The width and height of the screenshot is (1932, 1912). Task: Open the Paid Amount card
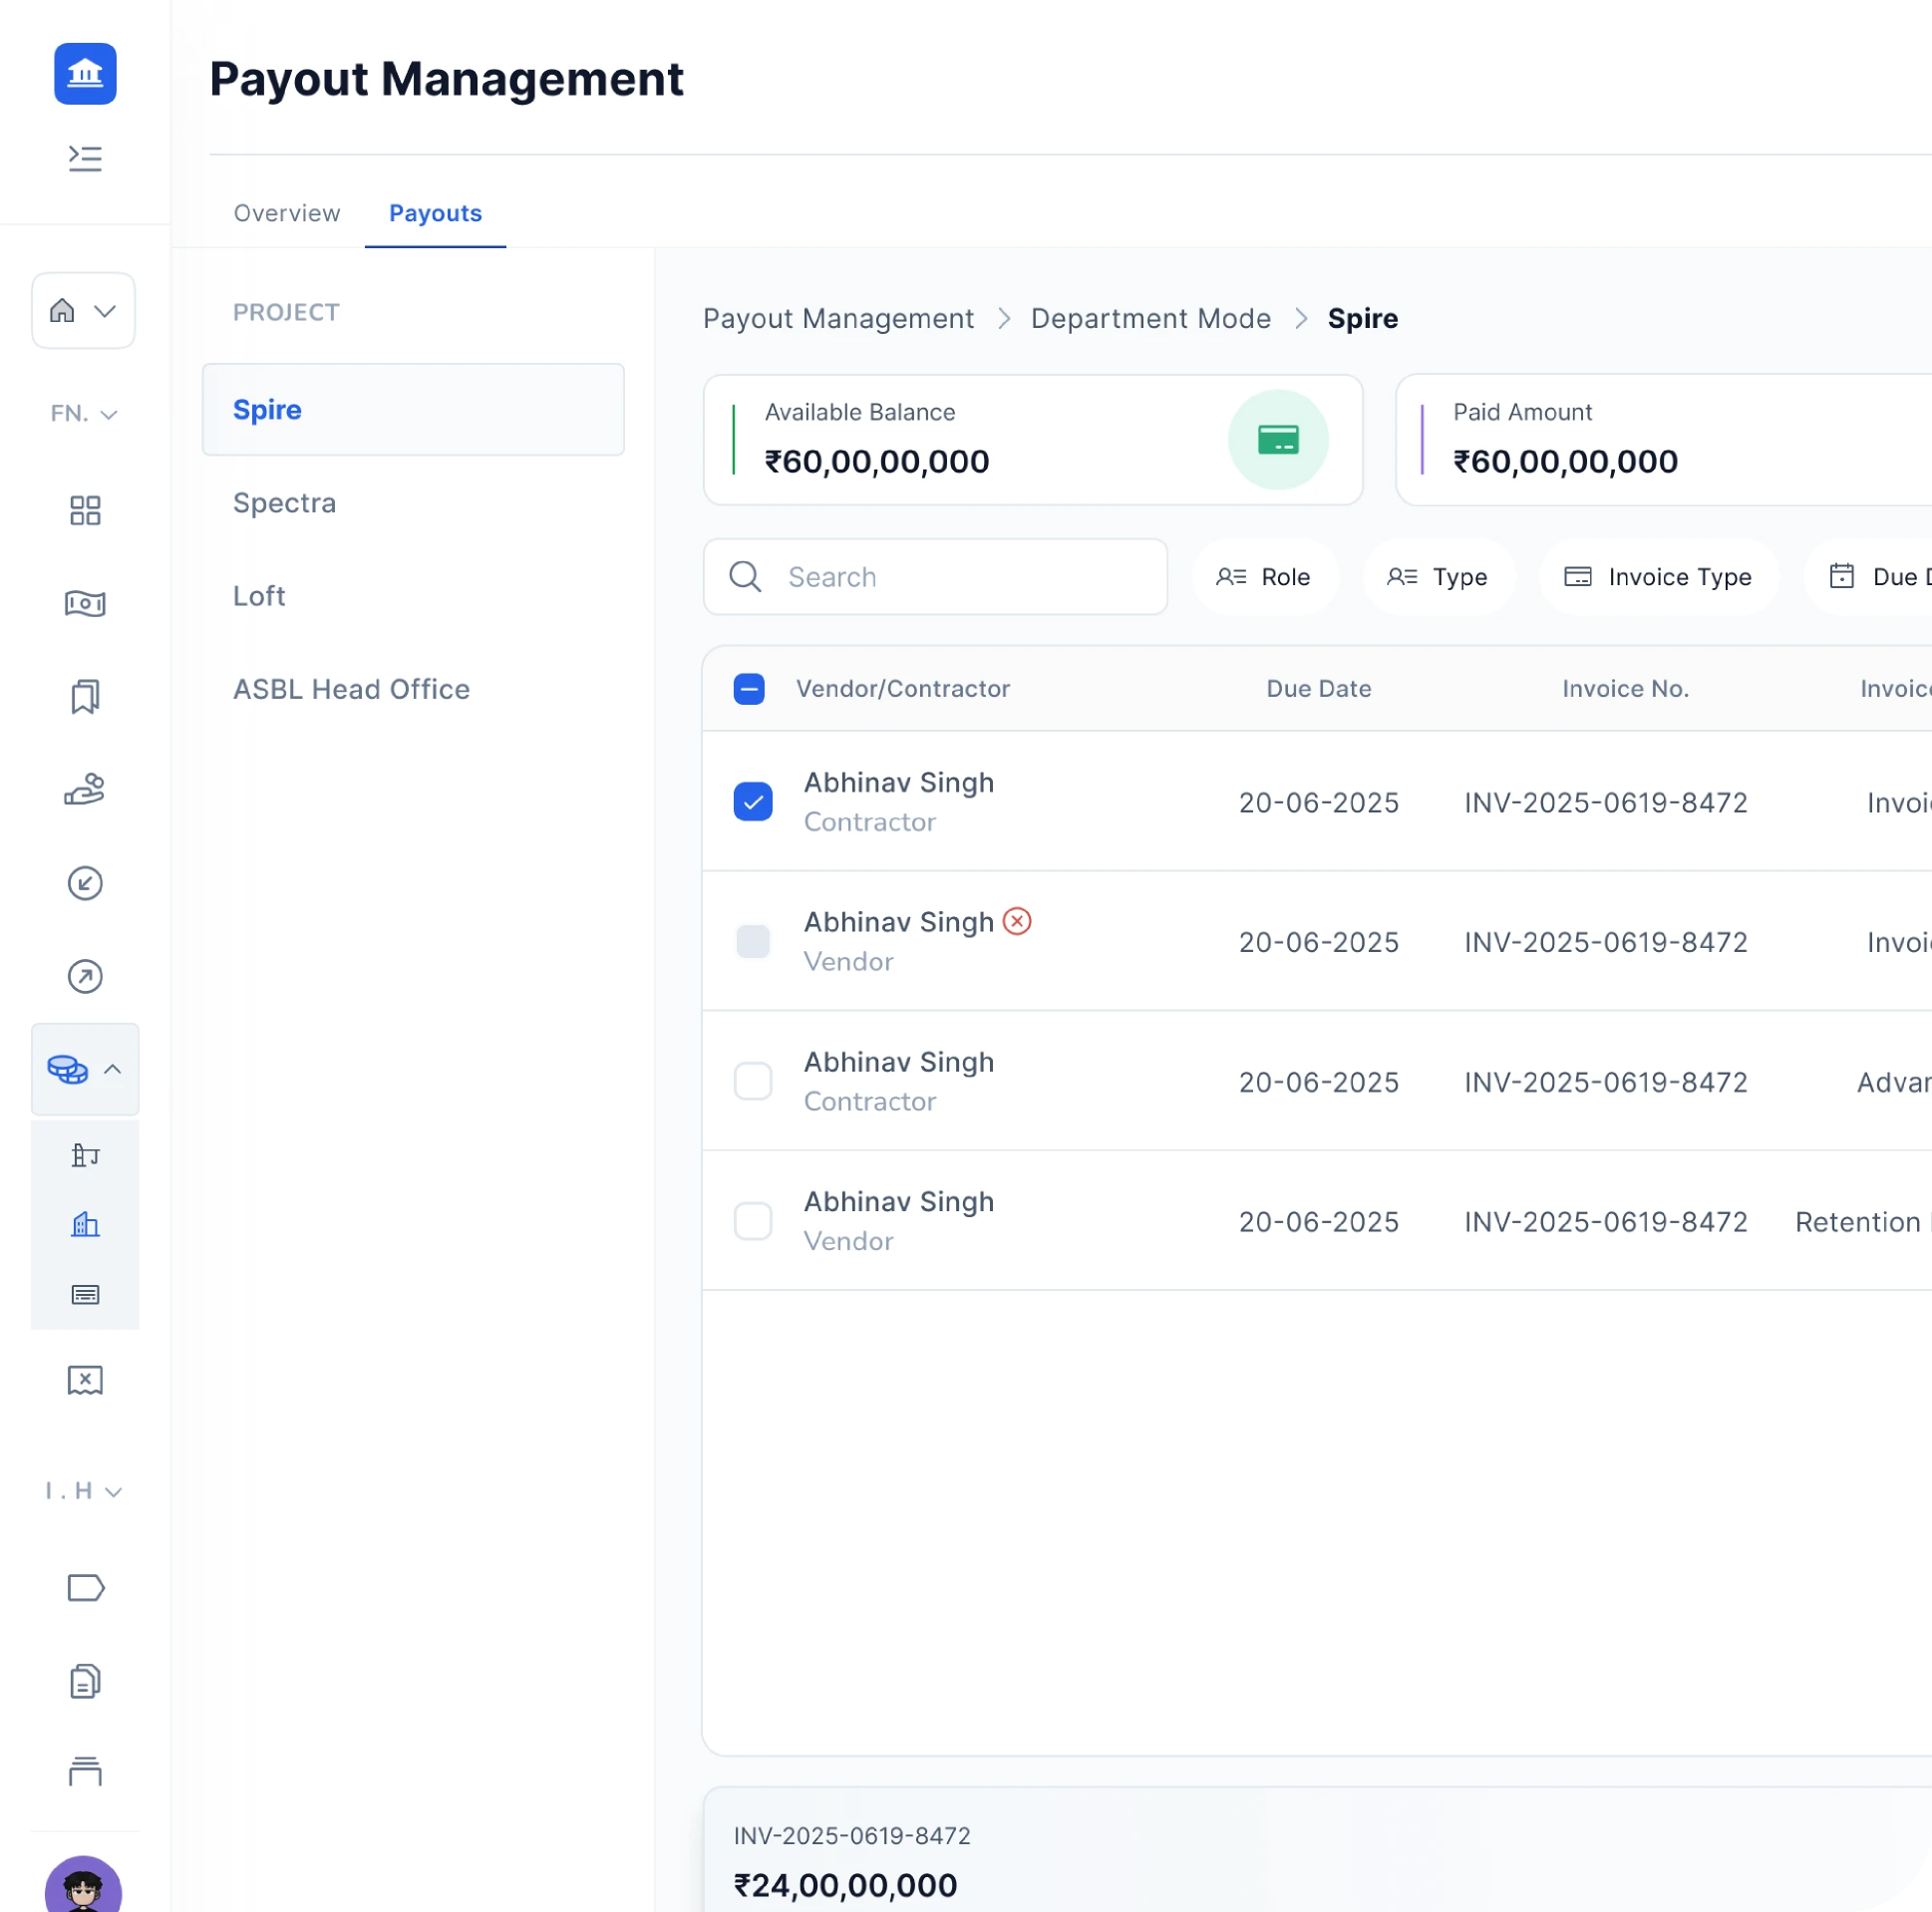pos(1663,440)
